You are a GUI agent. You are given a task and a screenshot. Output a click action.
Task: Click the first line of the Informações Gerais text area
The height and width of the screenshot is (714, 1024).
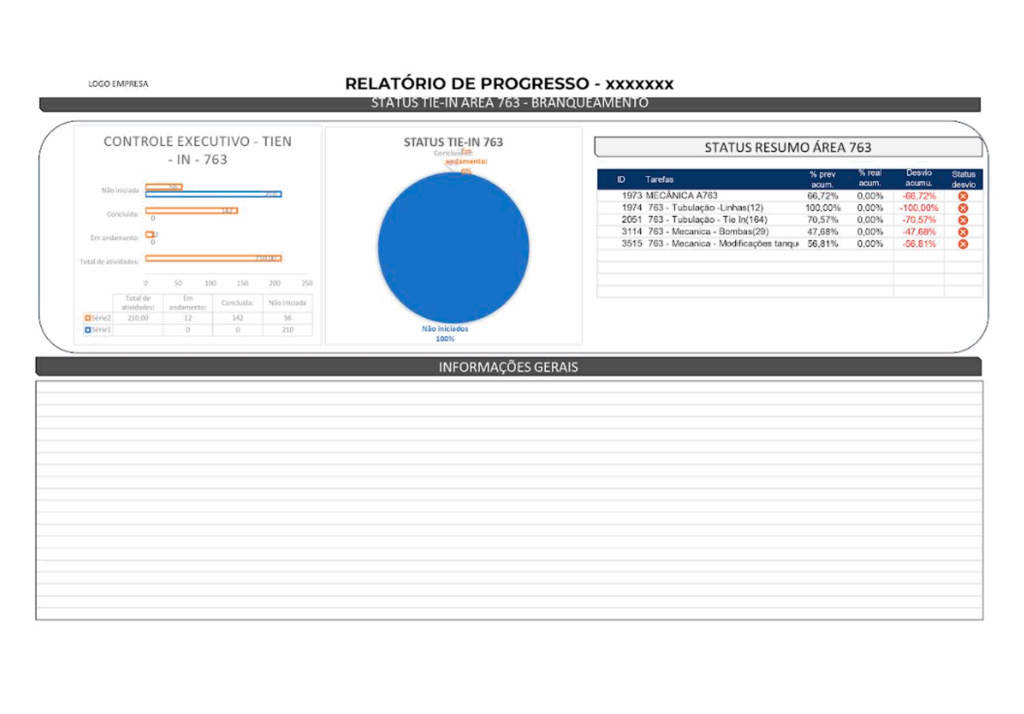click(508, 386)
